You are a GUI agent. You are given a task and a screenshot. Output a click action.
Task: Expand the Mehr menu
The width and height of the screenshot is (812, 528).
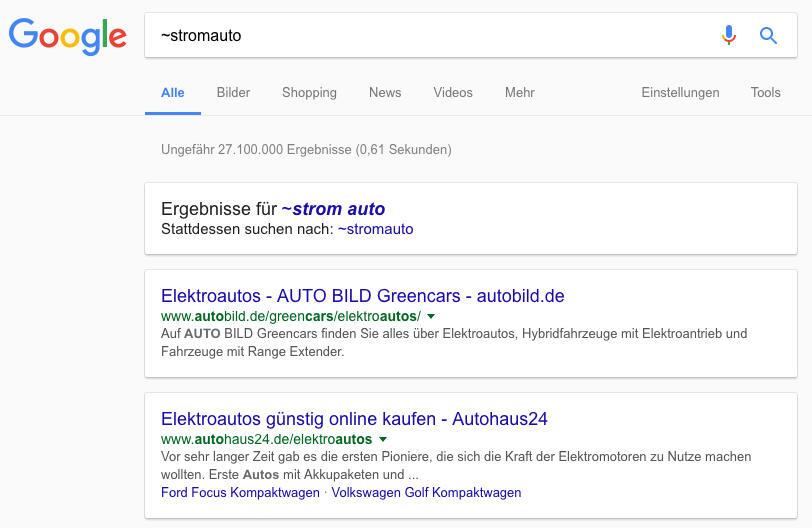pos(519,93)
